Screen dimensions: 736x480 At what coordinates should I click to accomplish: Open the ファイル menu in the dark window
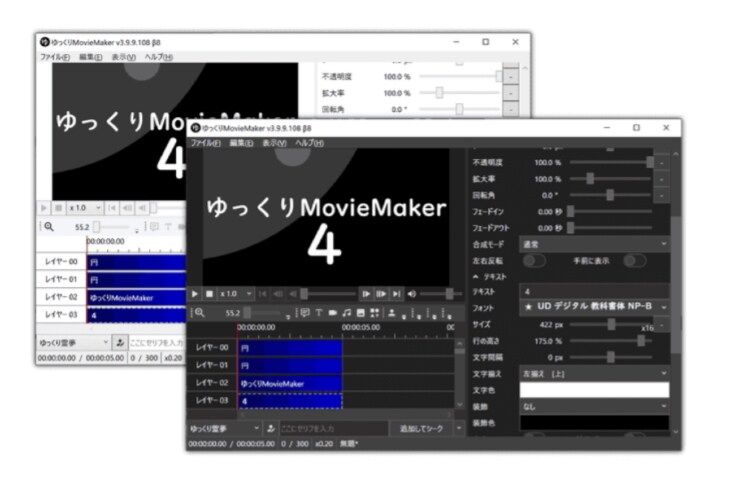click(206, 143)
